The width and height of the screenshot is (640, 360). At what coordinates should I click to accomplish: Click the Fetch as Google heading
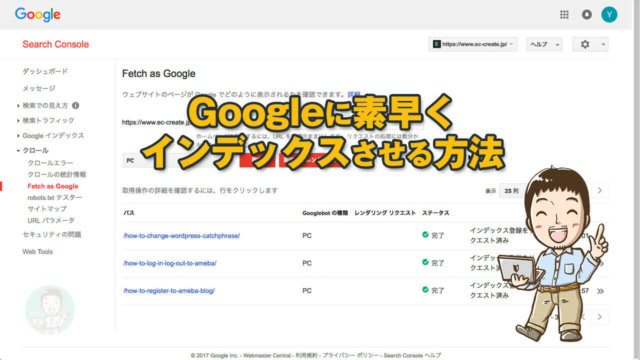(159, 73)
